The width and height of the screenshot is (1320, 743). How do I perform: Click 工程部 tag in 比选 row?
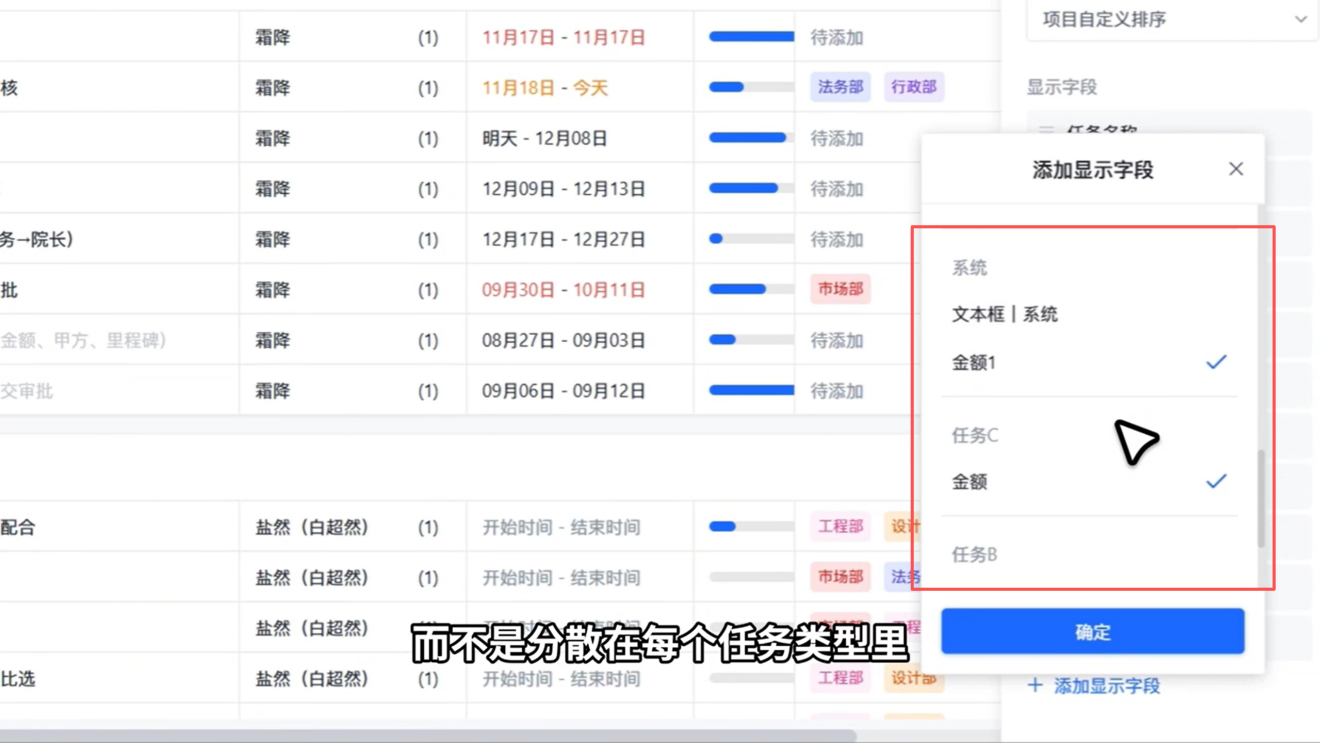pos(840,678)
